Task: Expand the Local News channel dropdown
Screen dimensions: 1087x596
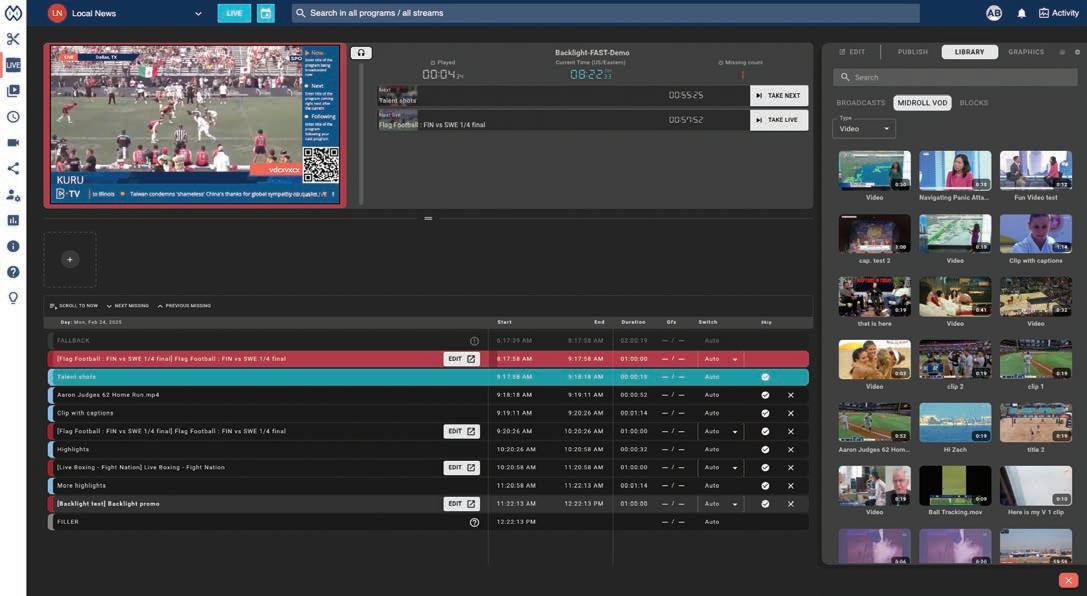Action: pyautogui.click(x=198, y=13)
